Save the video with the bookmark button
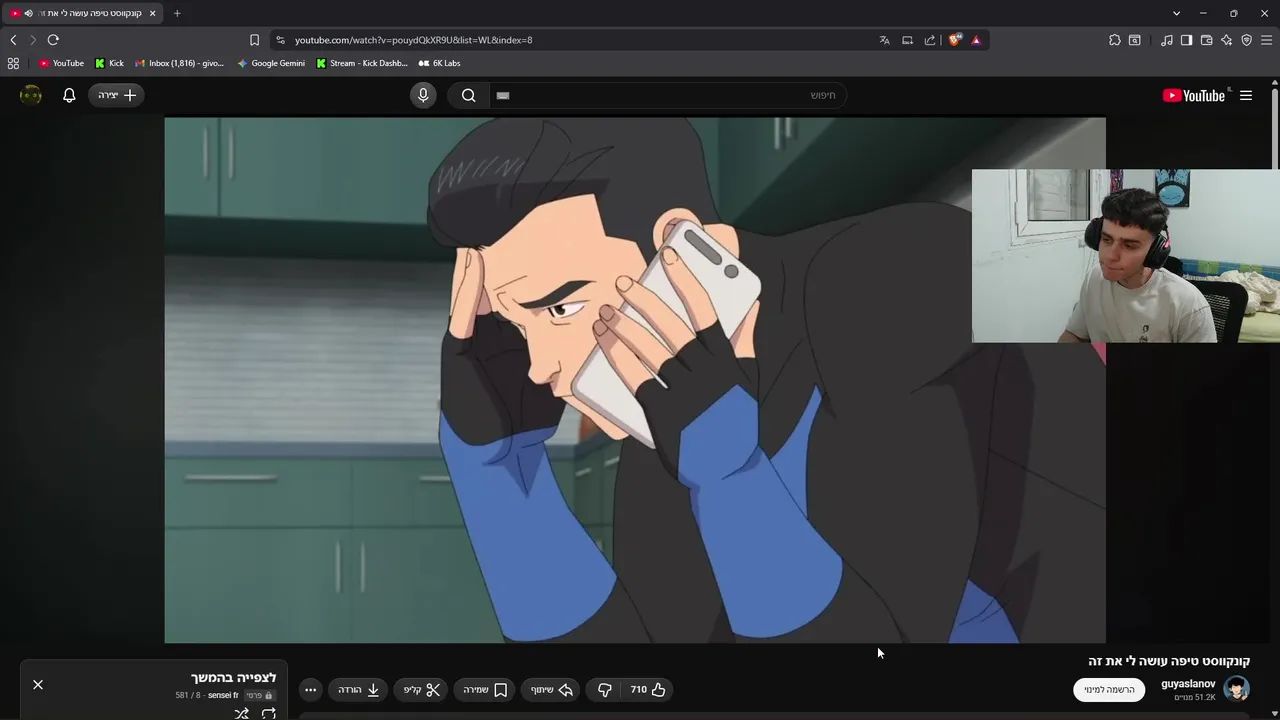Screen dimensions: 1280x720 coord(485,690)
